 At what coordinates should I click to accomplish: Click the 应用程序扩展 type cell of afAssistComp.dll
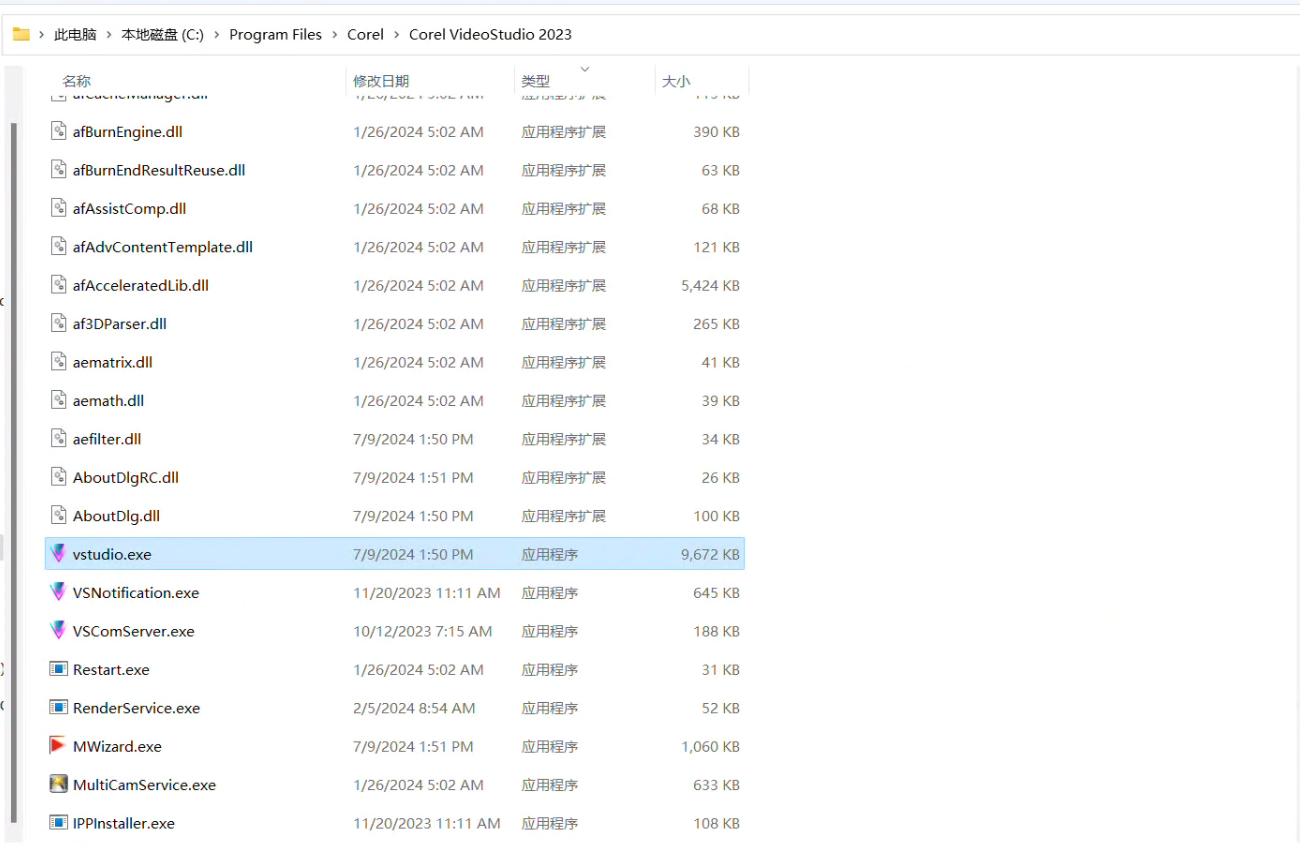[563, 208]
